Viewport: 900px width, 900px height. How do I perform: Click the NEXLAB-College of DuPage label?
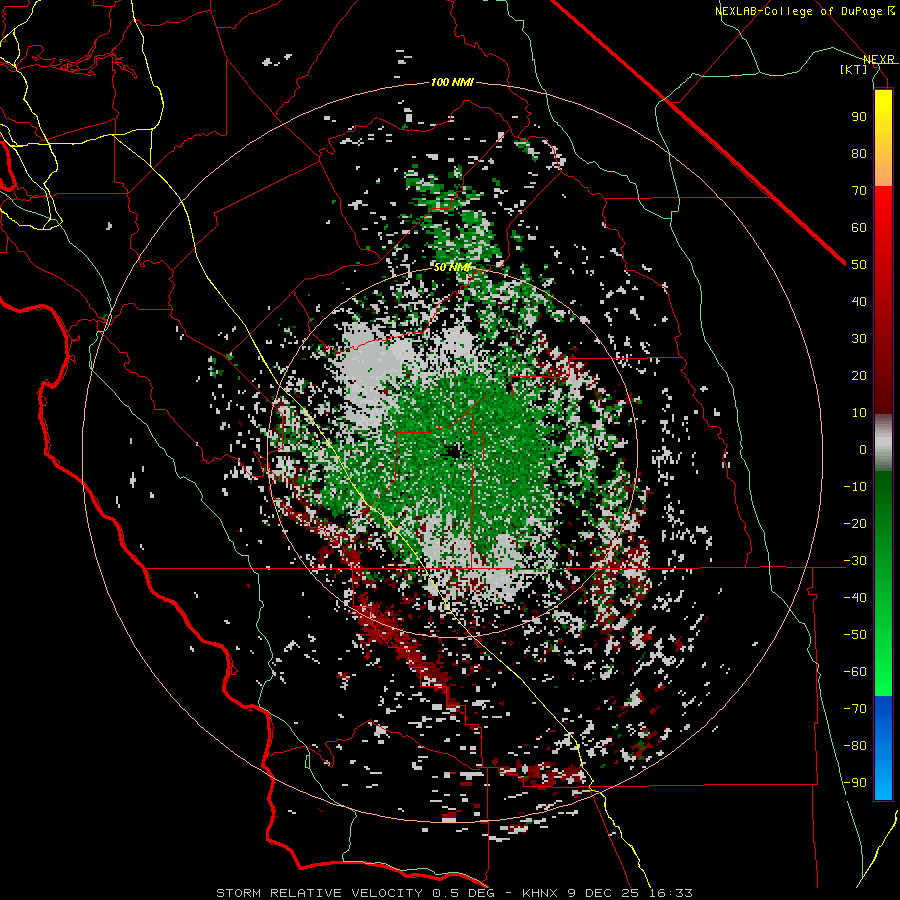click(804, 11)
